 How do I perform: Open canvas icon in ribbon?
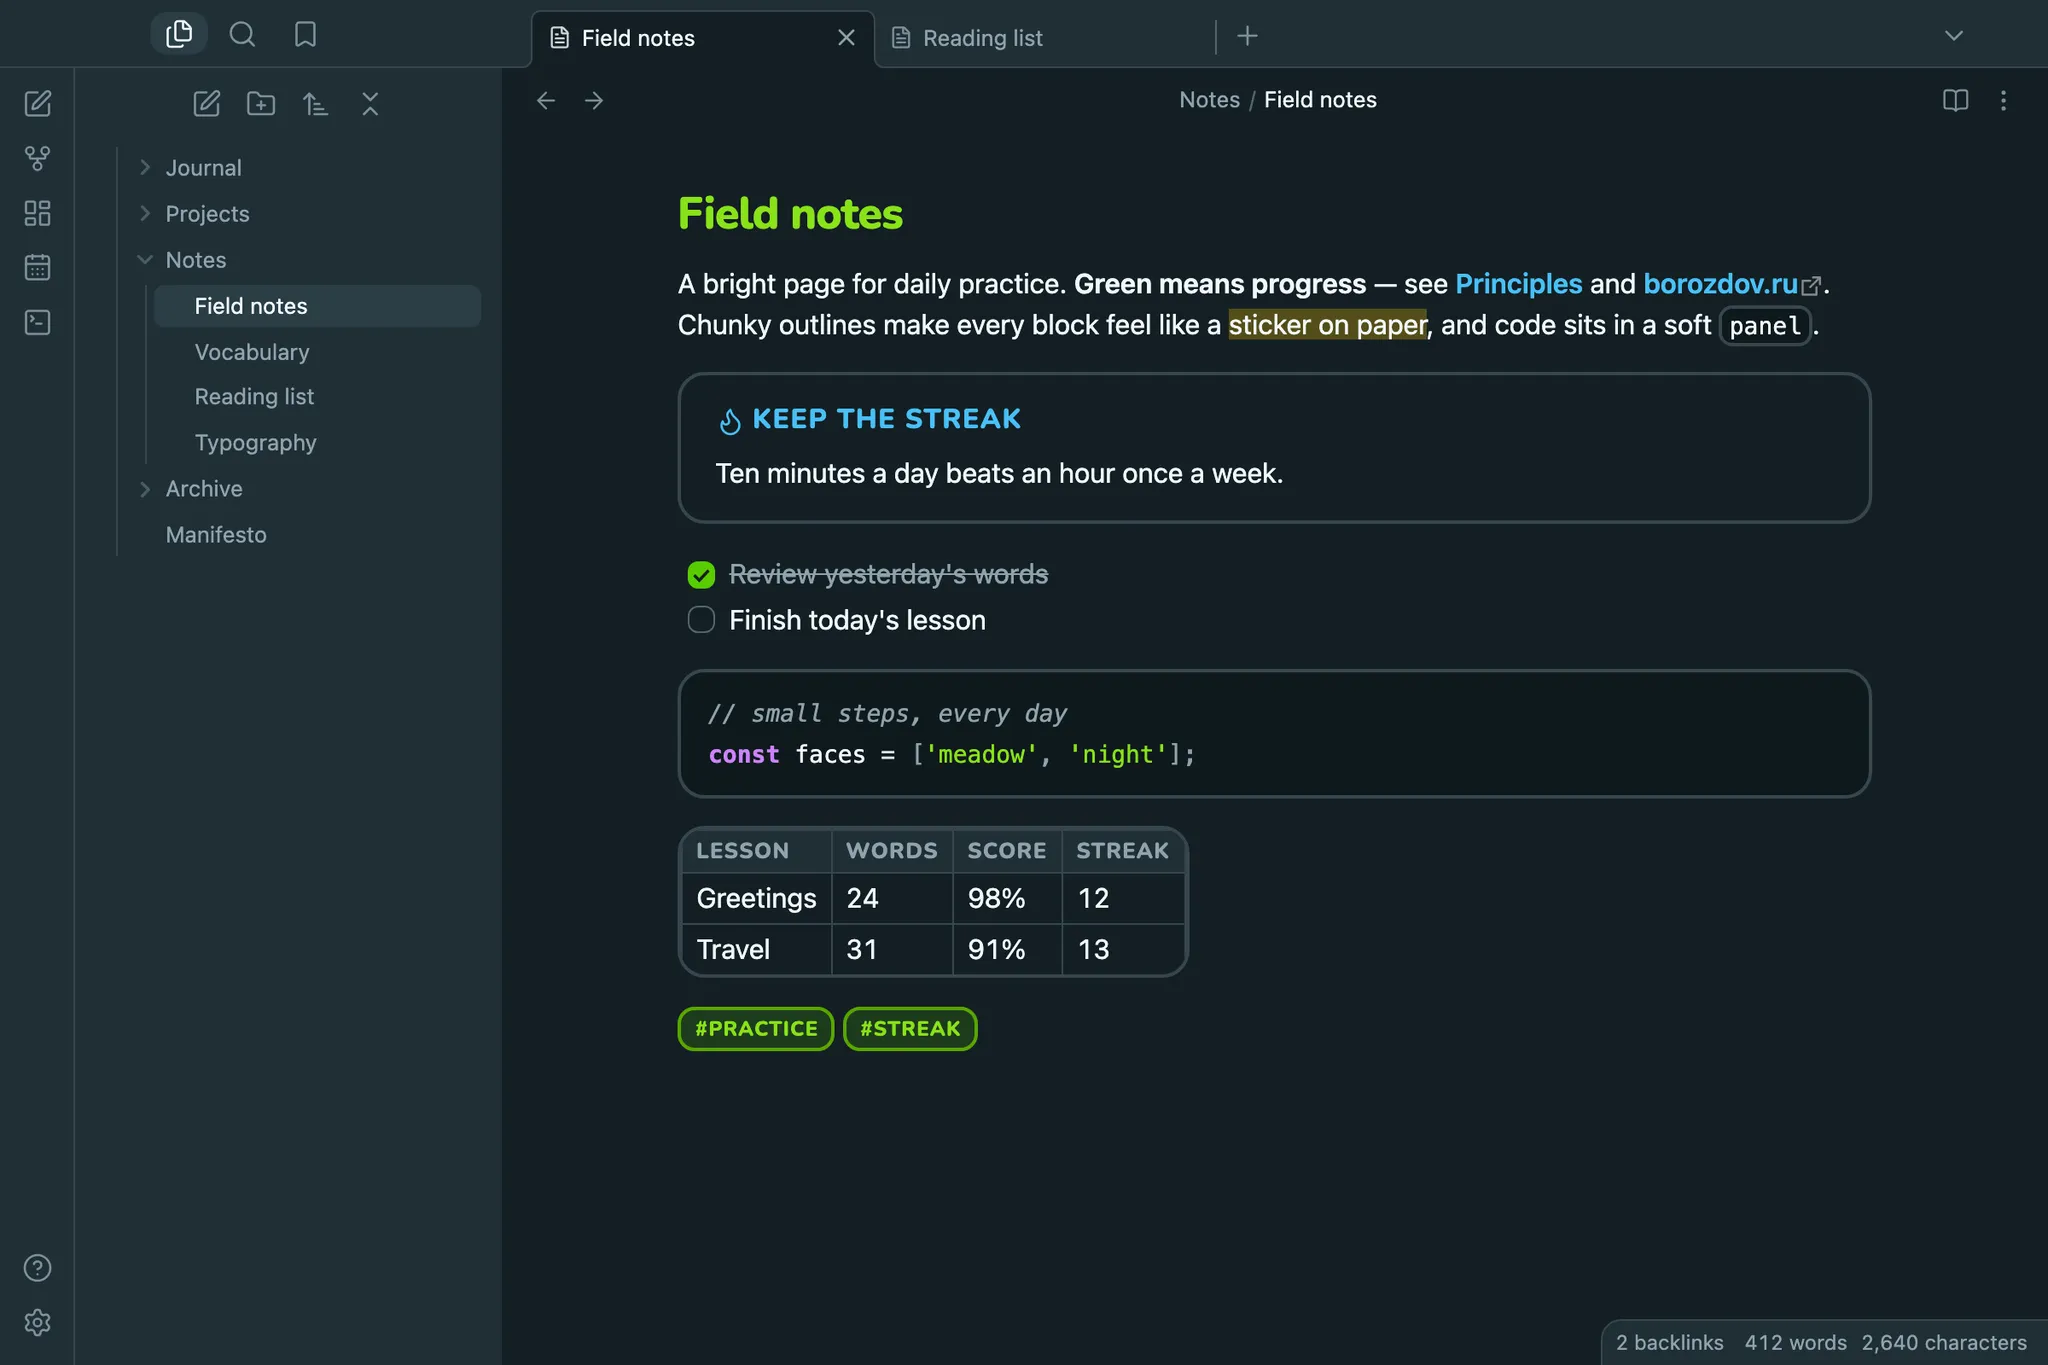[37, 213]
